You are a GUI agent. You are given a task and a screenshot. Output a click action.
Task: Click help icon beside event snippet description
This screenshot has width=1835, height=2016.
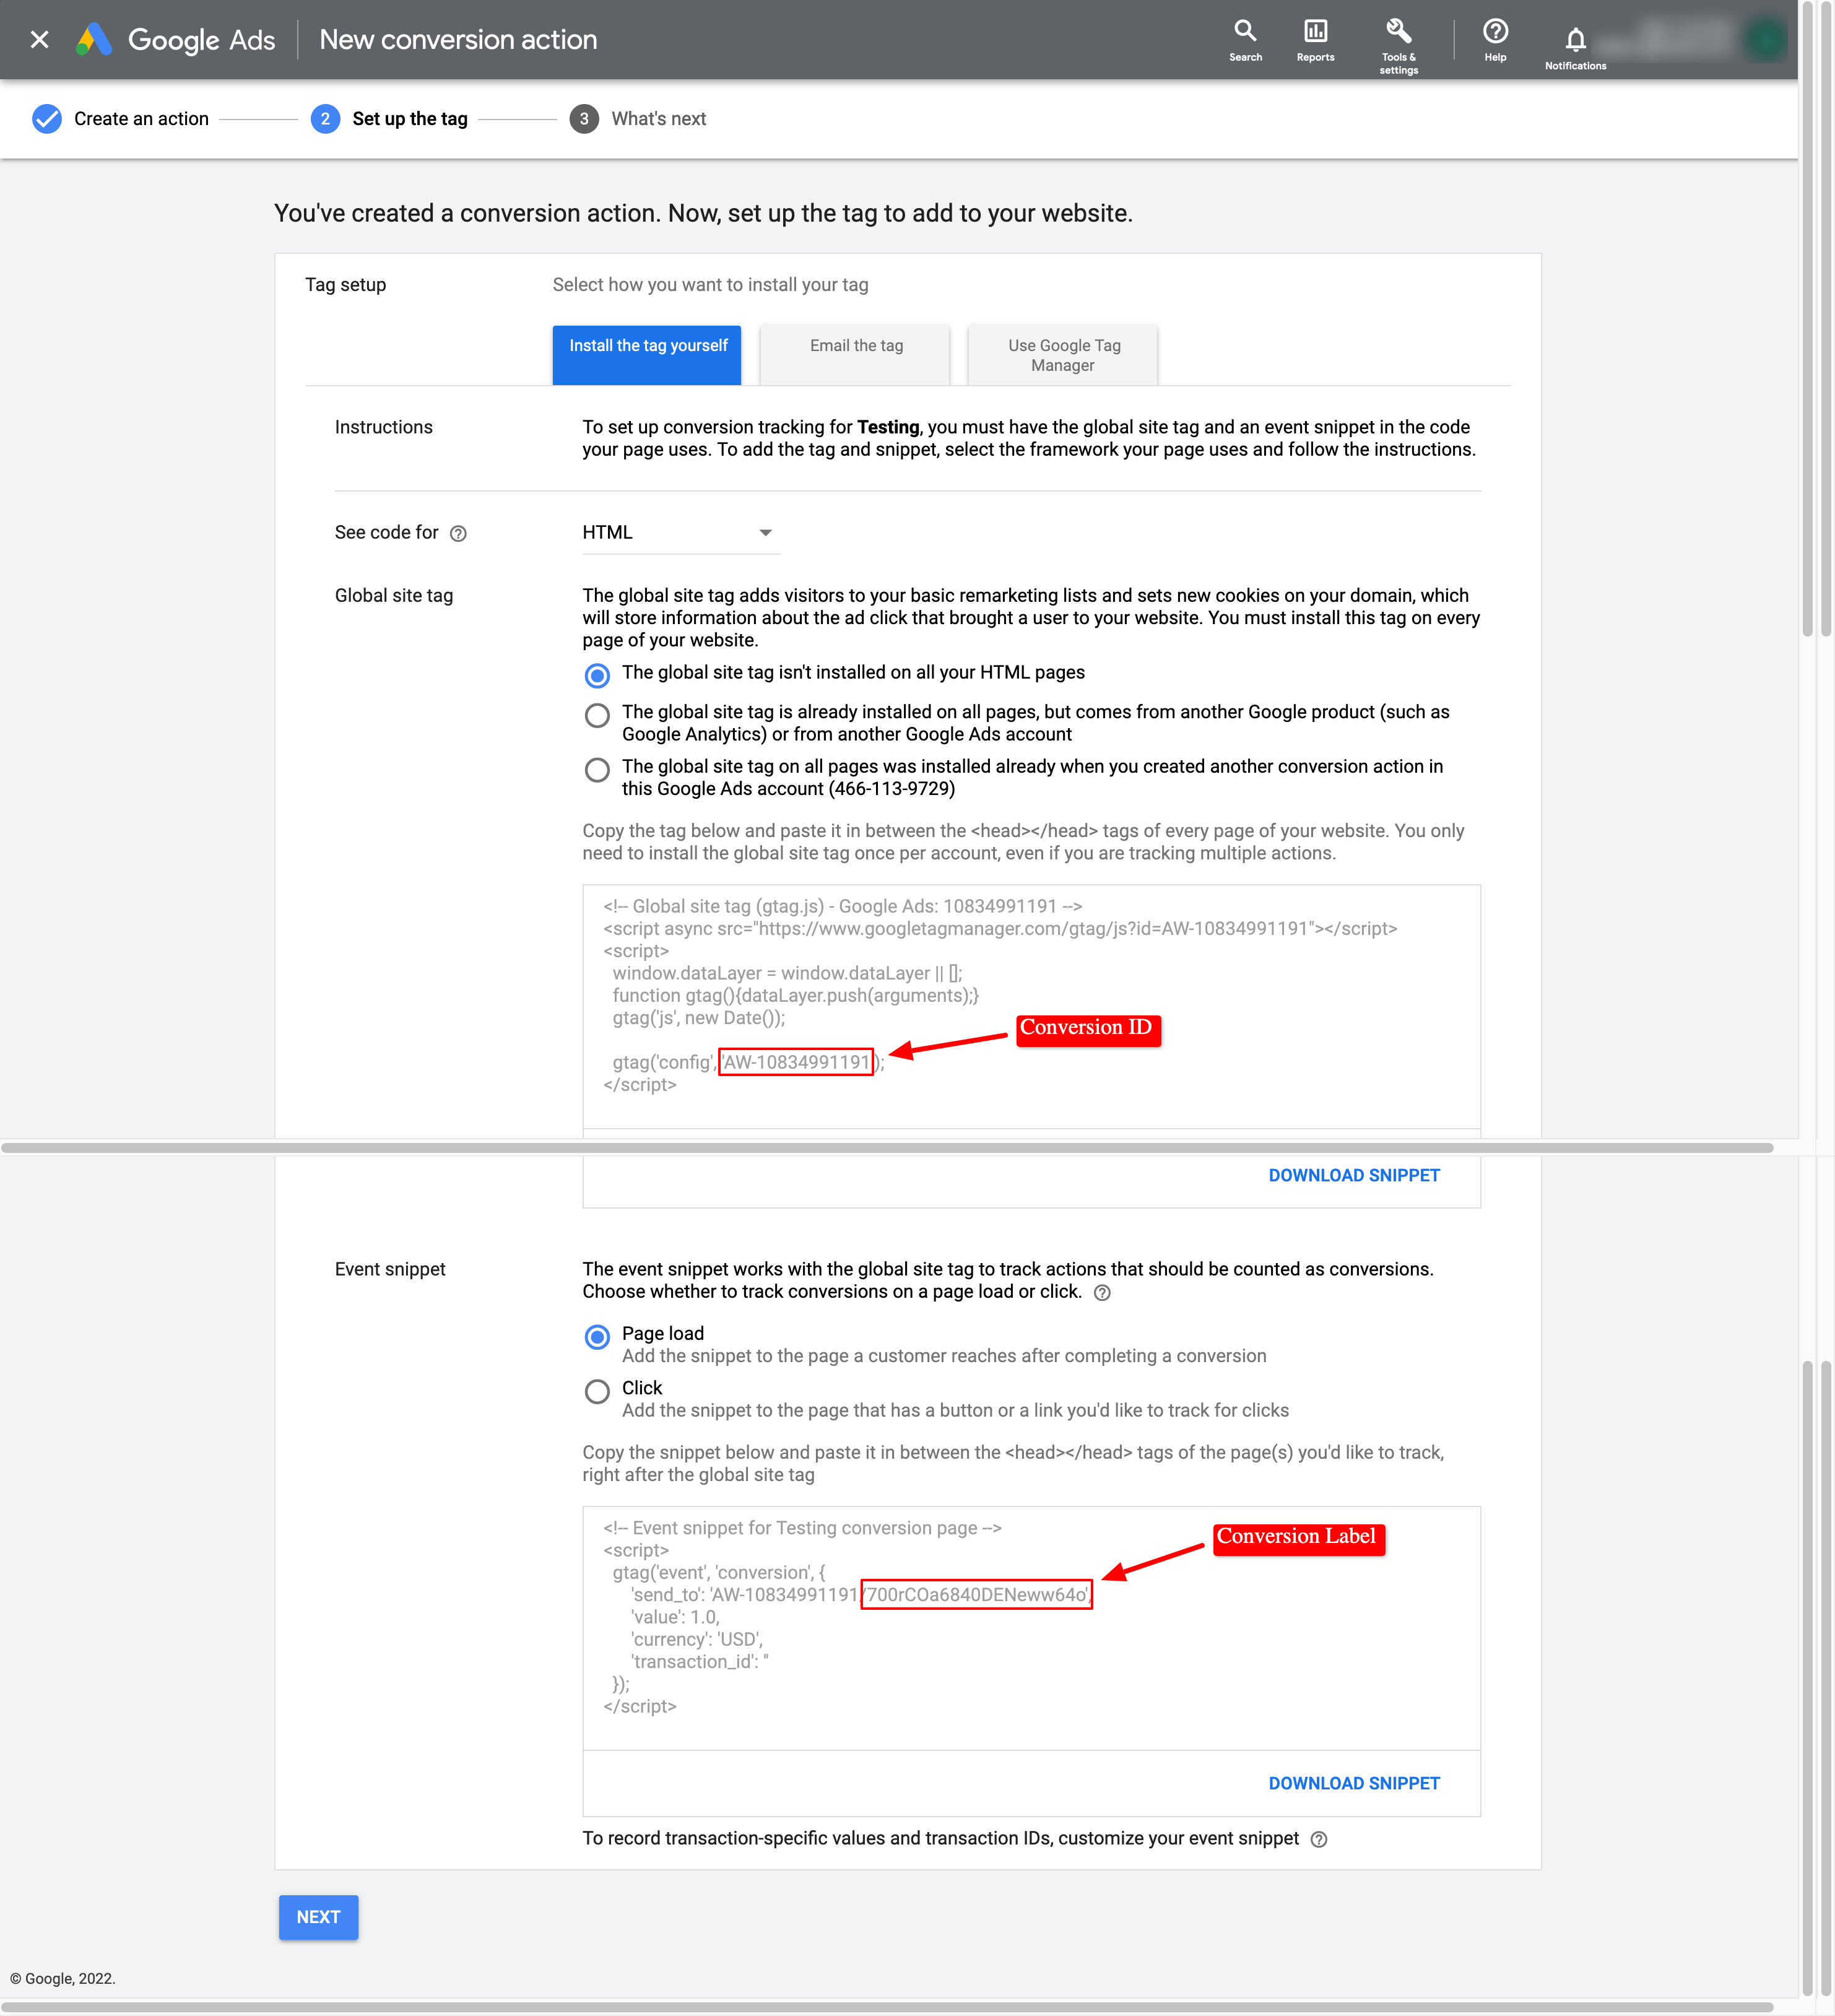[x=1103, y=1292]
